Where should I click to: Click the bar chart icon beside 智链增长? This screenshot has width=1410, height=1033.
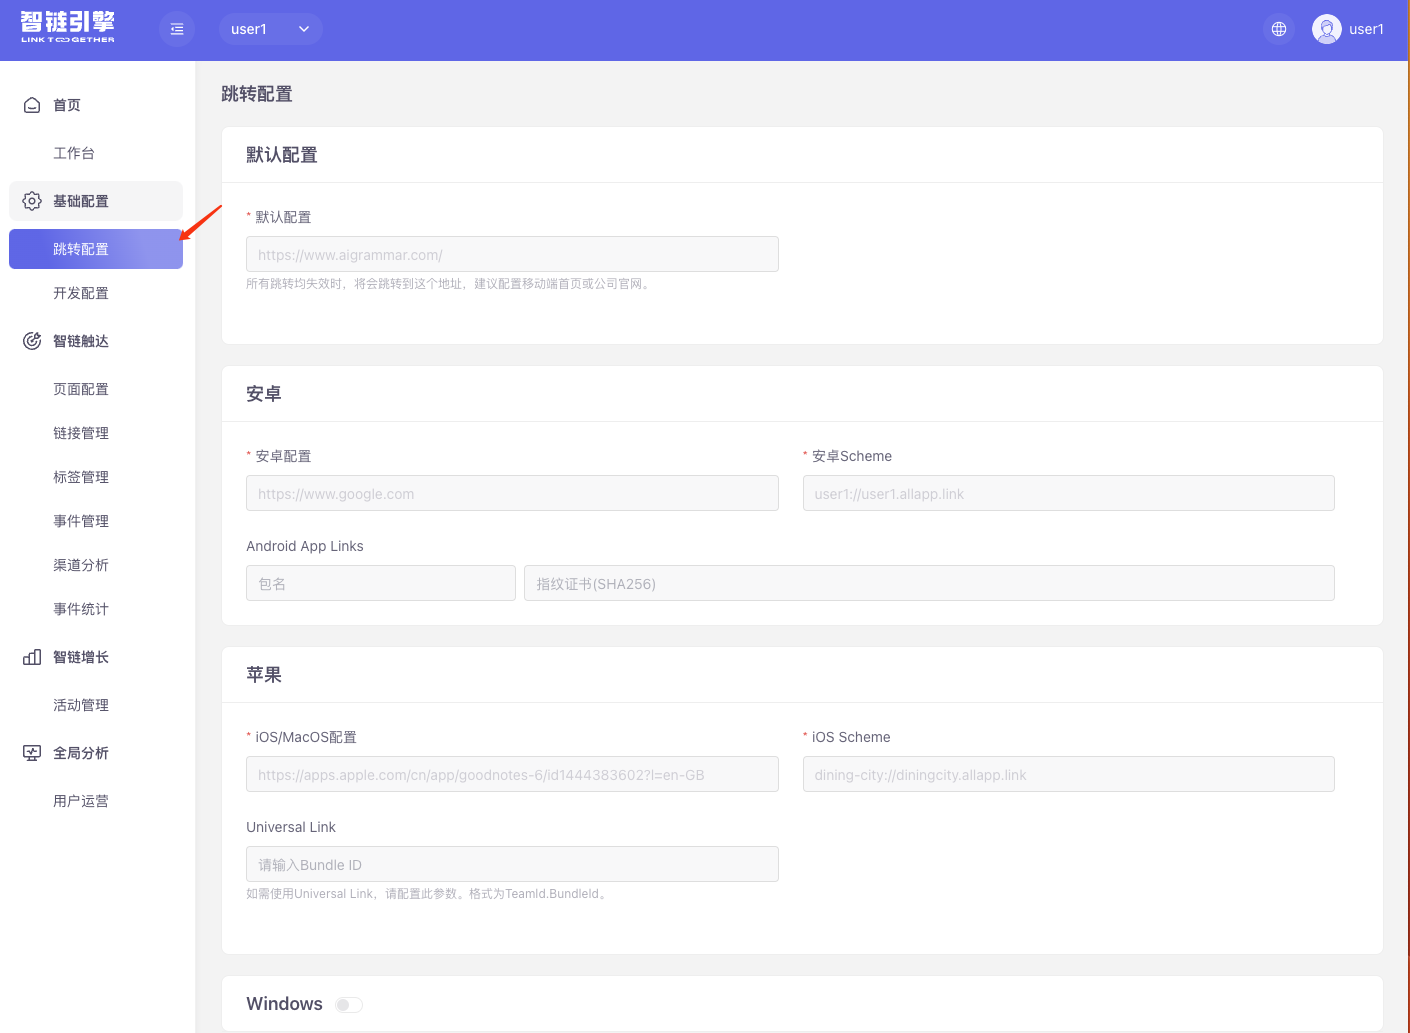[x=32, y=657]
